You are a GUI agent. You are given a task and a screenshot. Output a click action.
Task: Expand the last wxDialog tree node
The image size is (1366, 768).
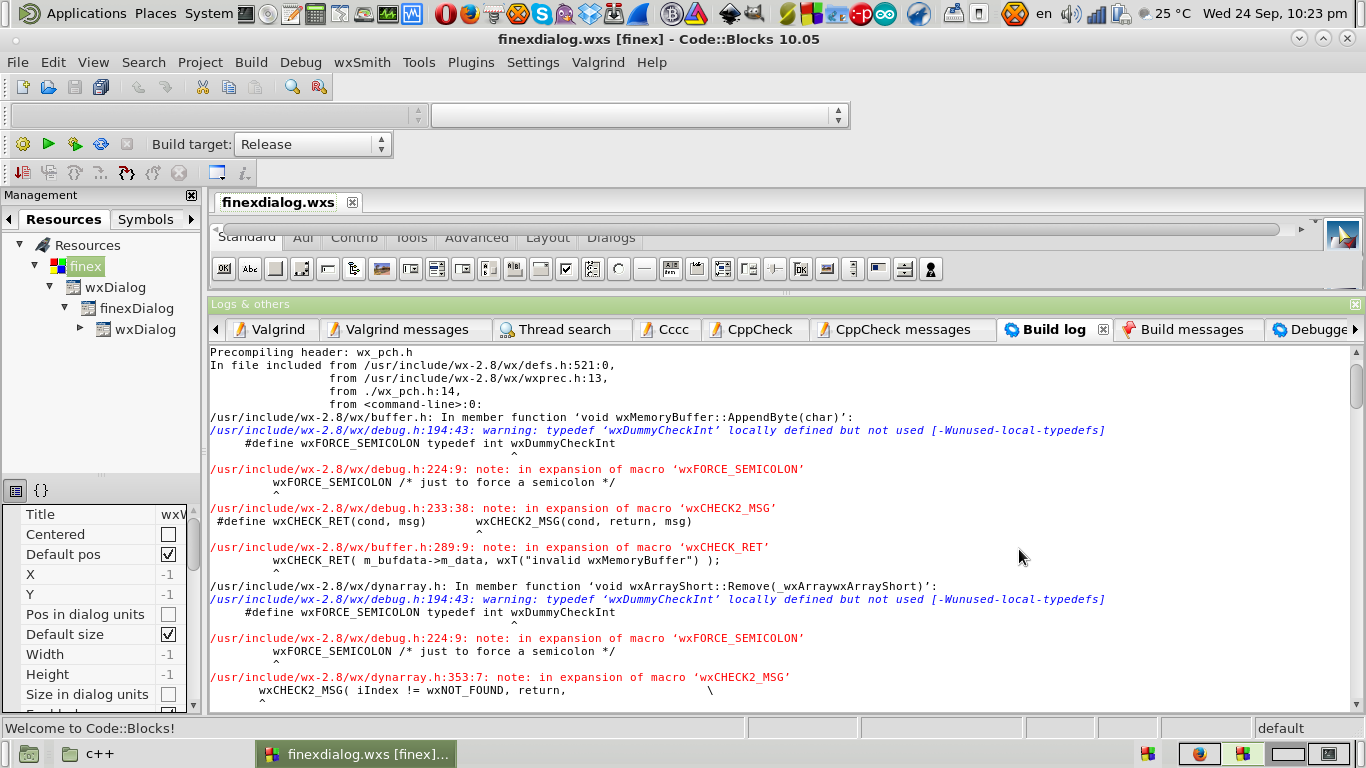(80, 328)
